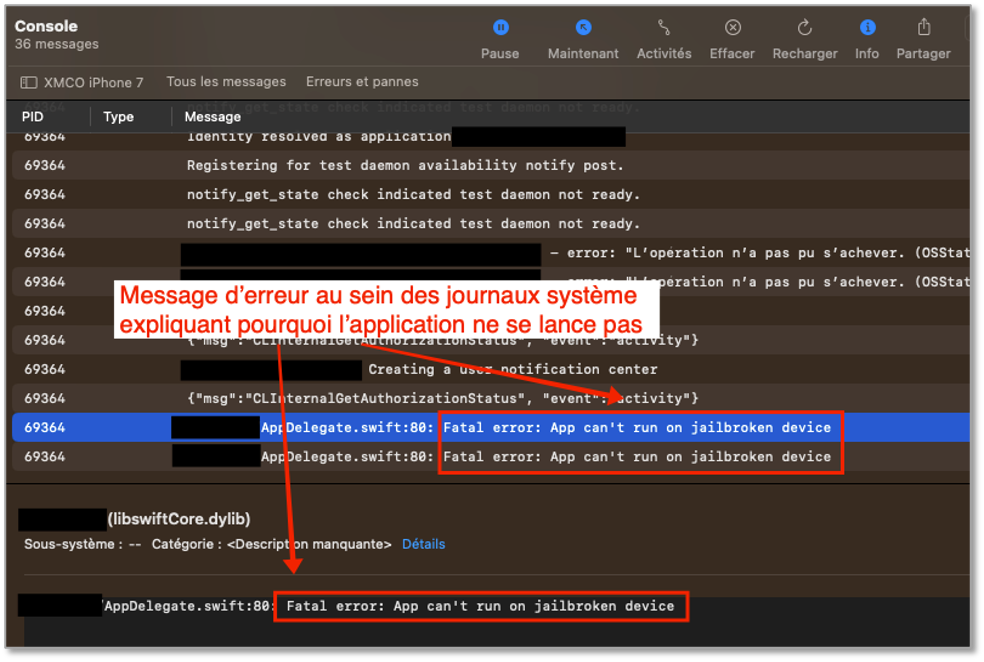Sort by the Type column header
The width and height of the screenshot is (984, 662).
pyautogui.click(x=119, y=117)
